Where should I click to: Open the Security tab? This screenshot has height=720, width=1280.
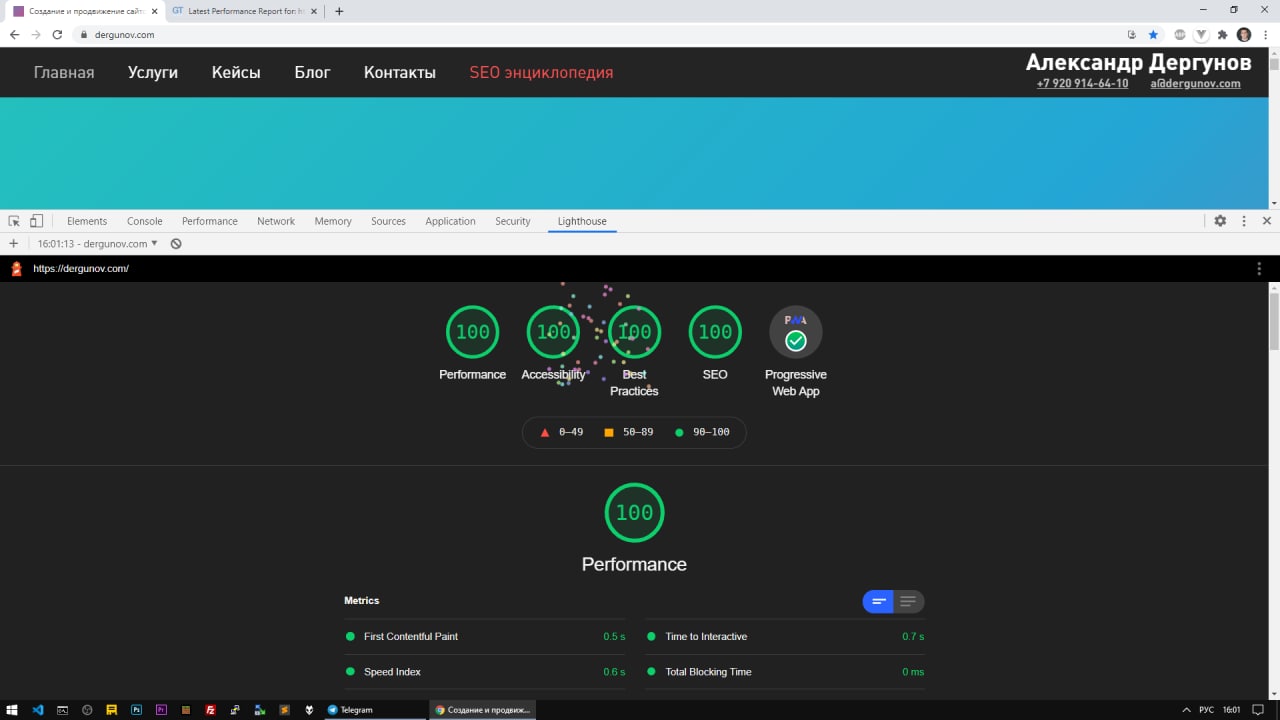[x=513, y=221]
